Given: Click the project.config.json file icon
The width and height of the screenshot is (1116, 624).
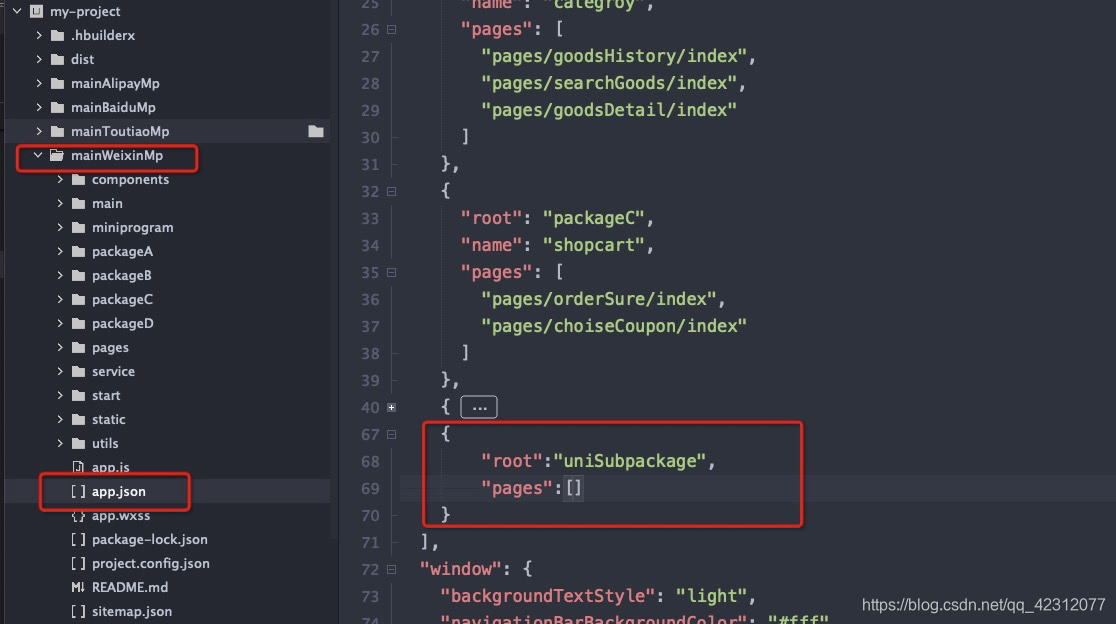Looking at the screenshot, I should (x=78, y=564).
